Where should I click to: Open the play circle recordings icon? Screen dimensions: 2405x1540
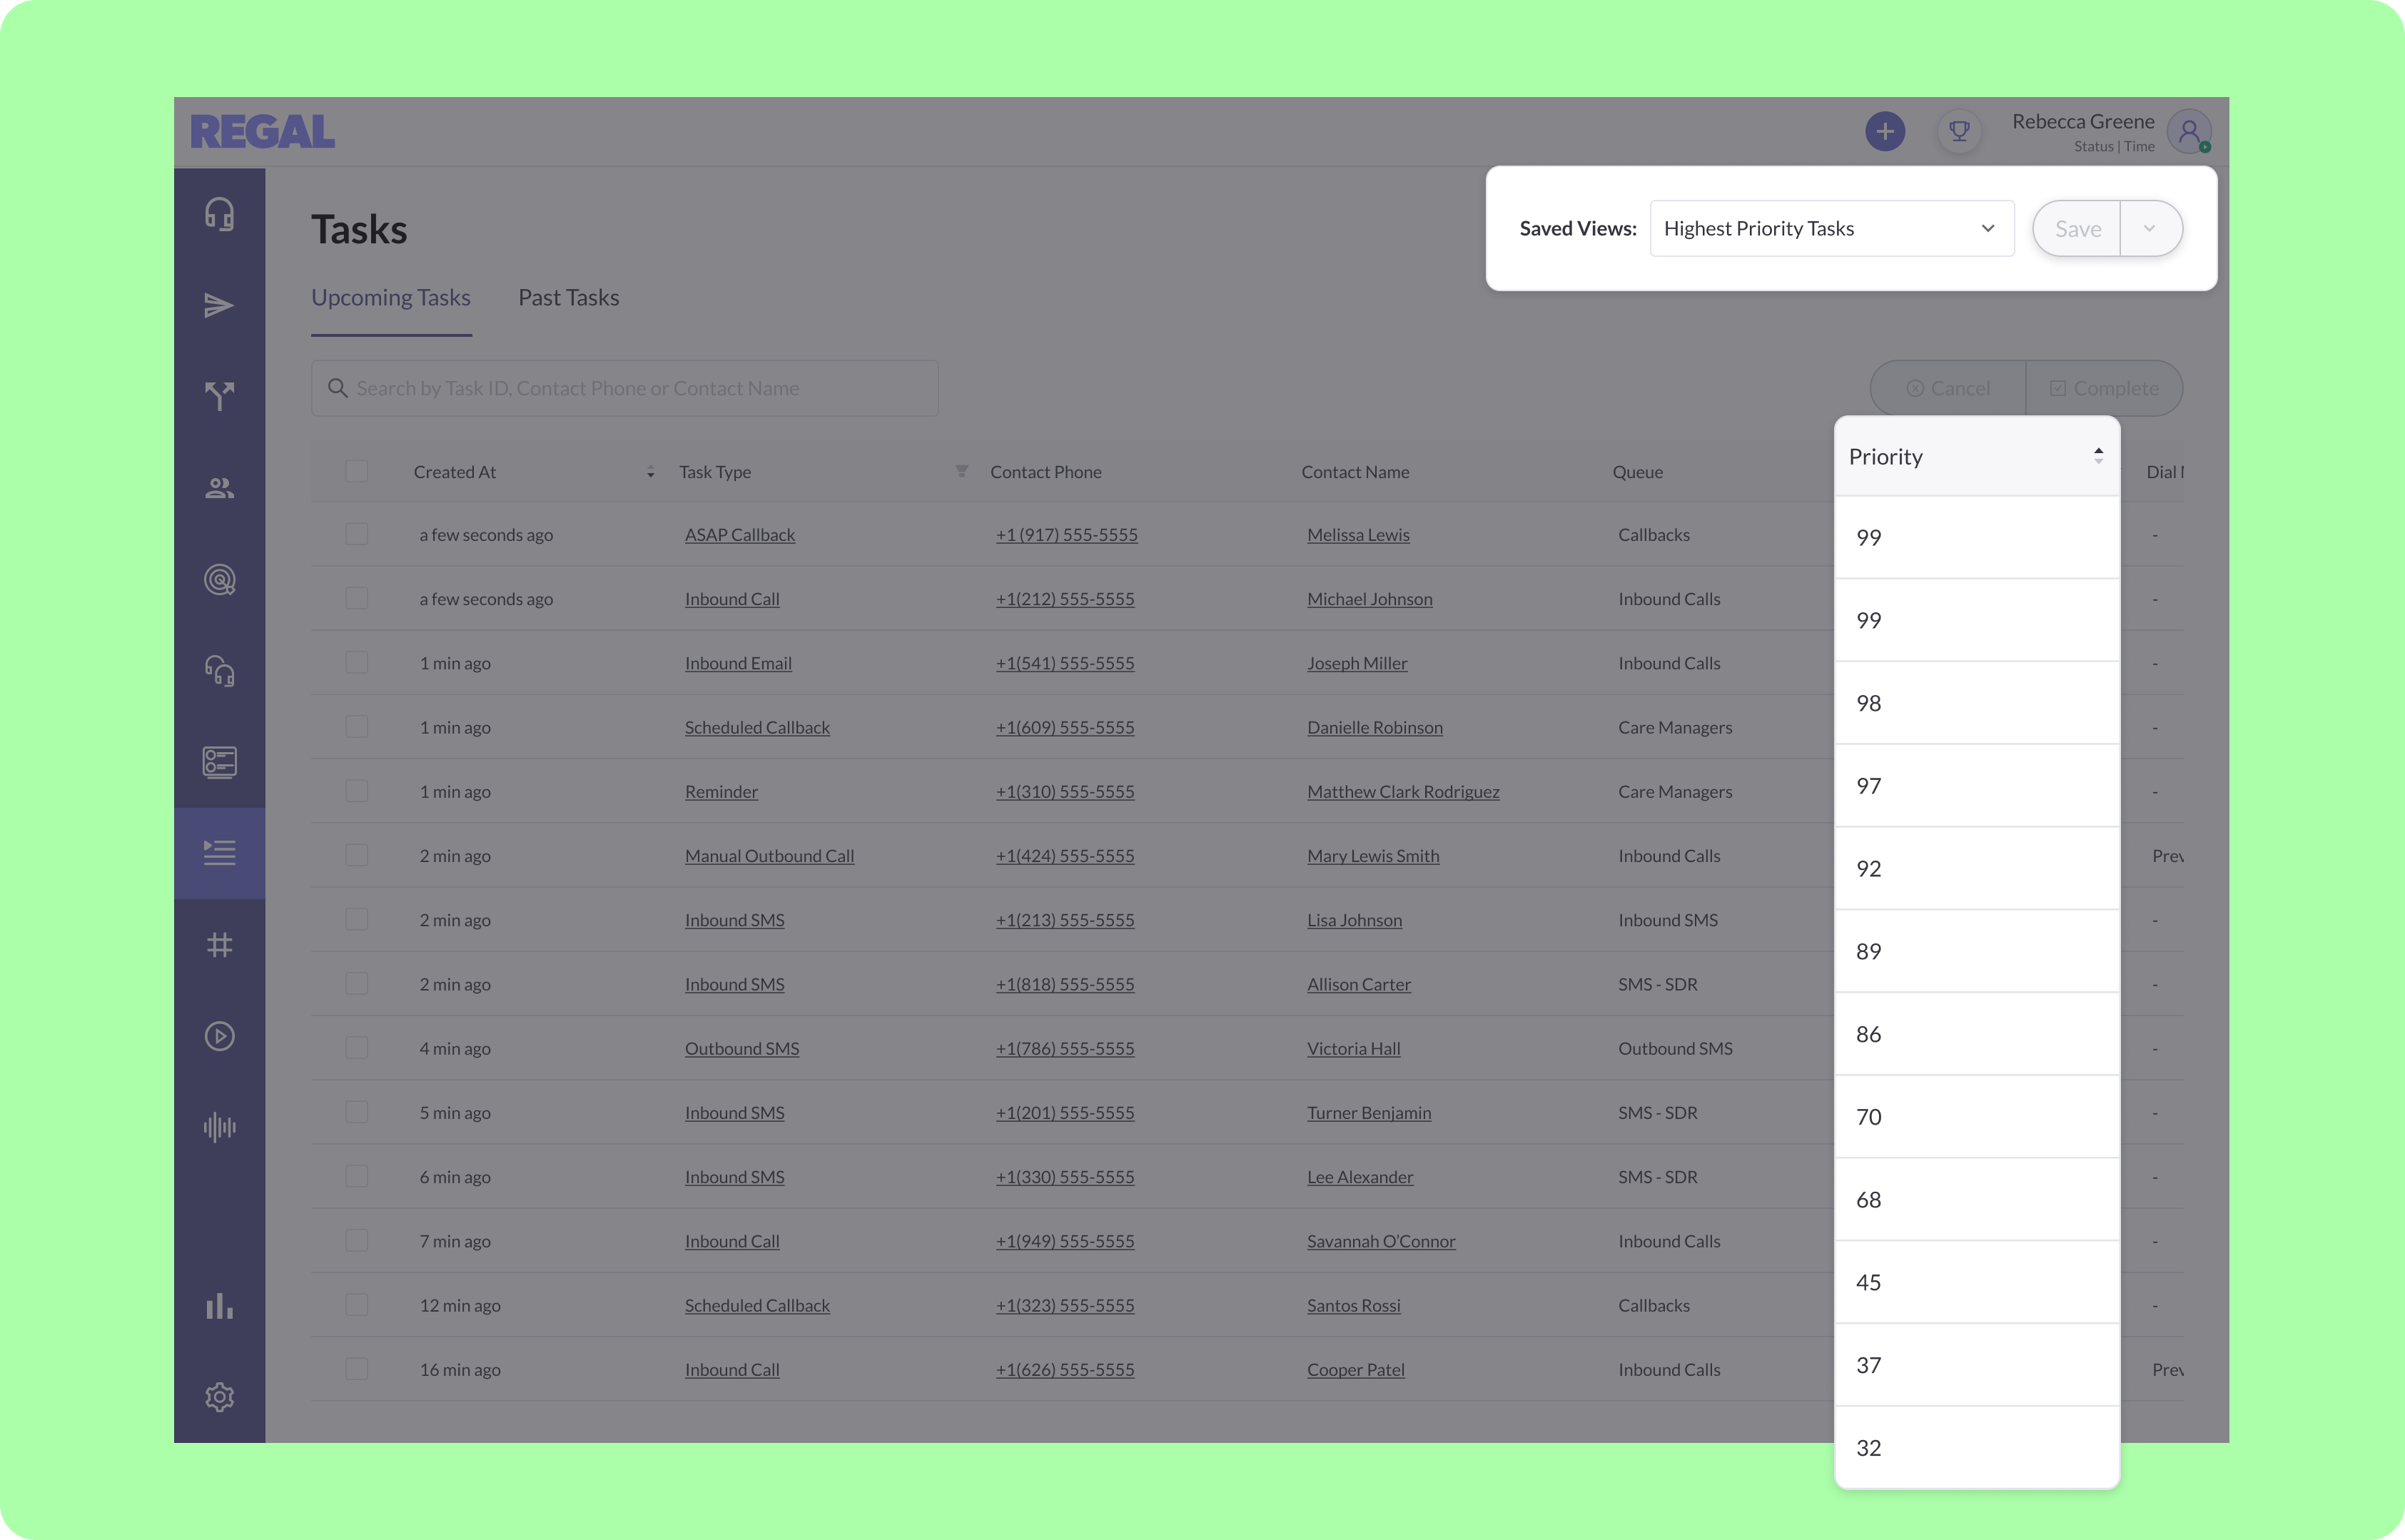(219, 1036)
